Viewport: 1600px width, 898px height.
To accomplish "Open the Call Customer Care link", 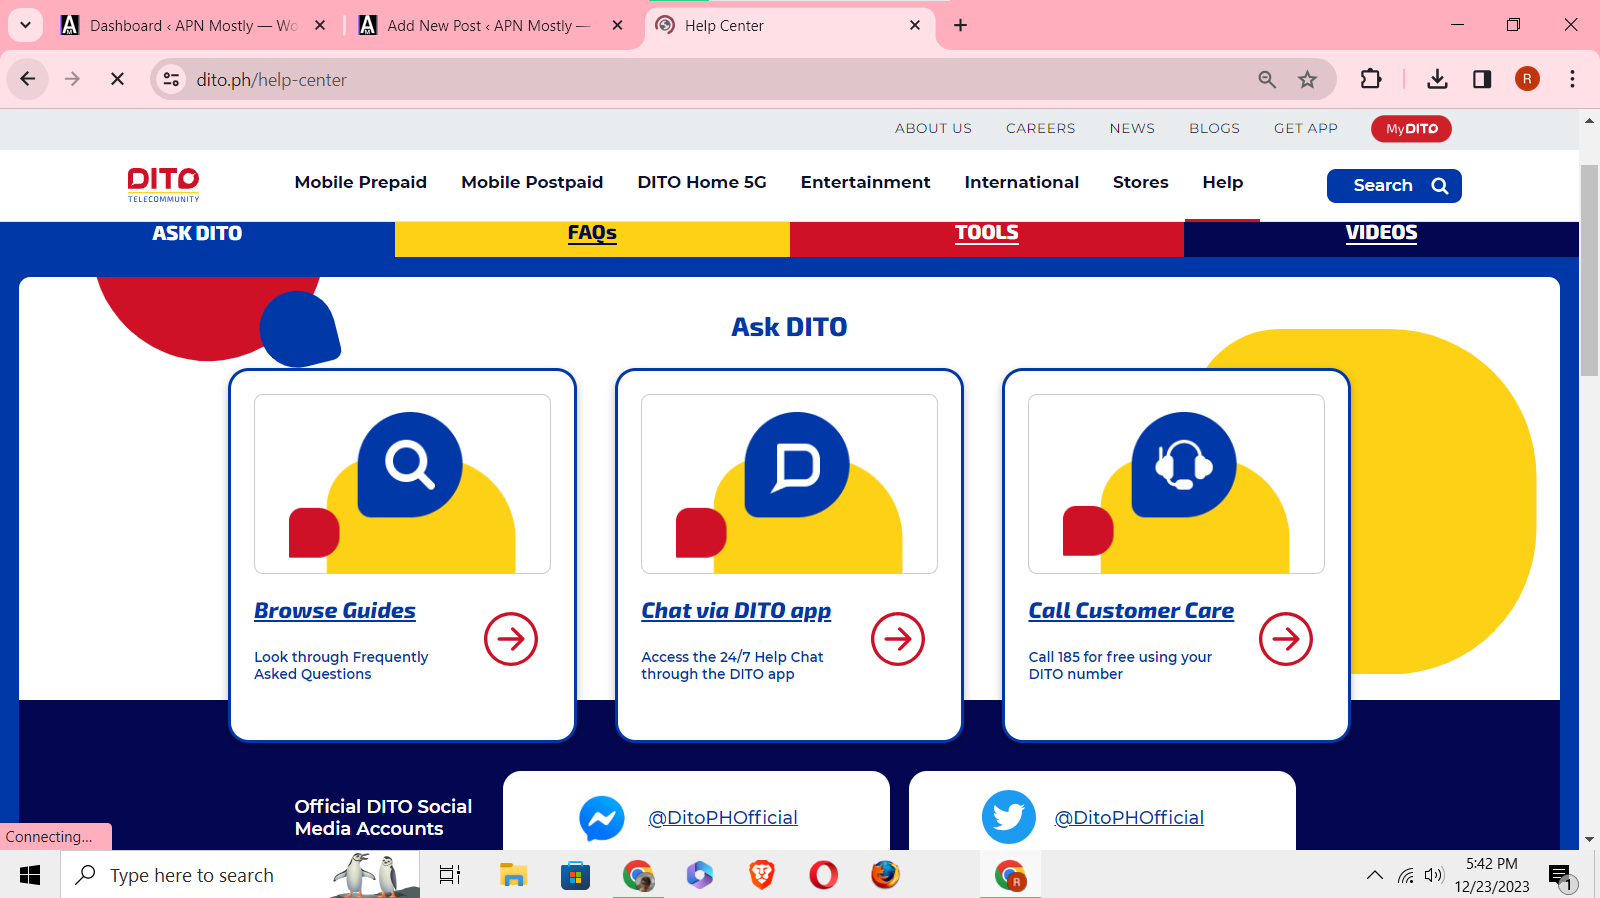I will point(1131,611).
